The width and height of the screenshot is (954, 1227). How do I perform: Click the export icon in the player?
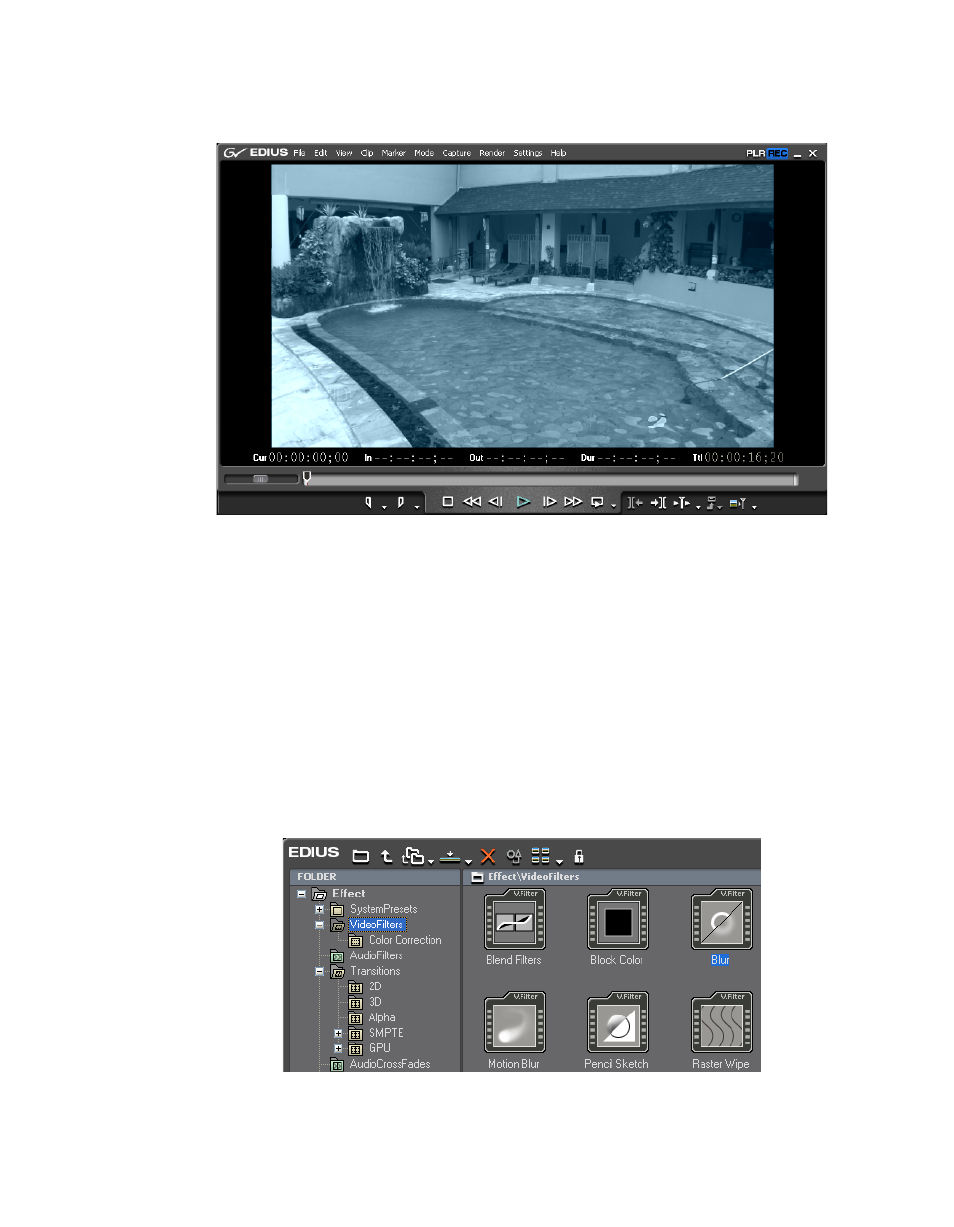tap(738, 503)
